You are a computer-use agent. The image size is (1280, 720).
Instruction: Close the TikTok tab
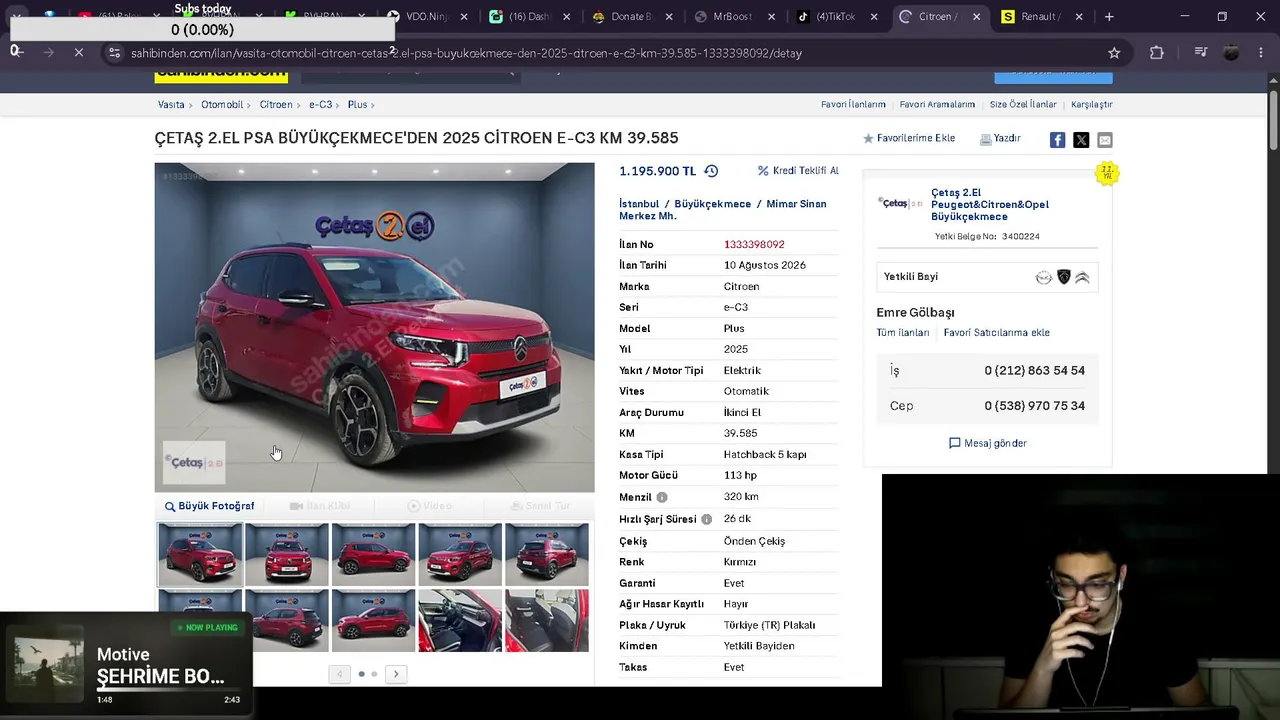click(874, 17)
